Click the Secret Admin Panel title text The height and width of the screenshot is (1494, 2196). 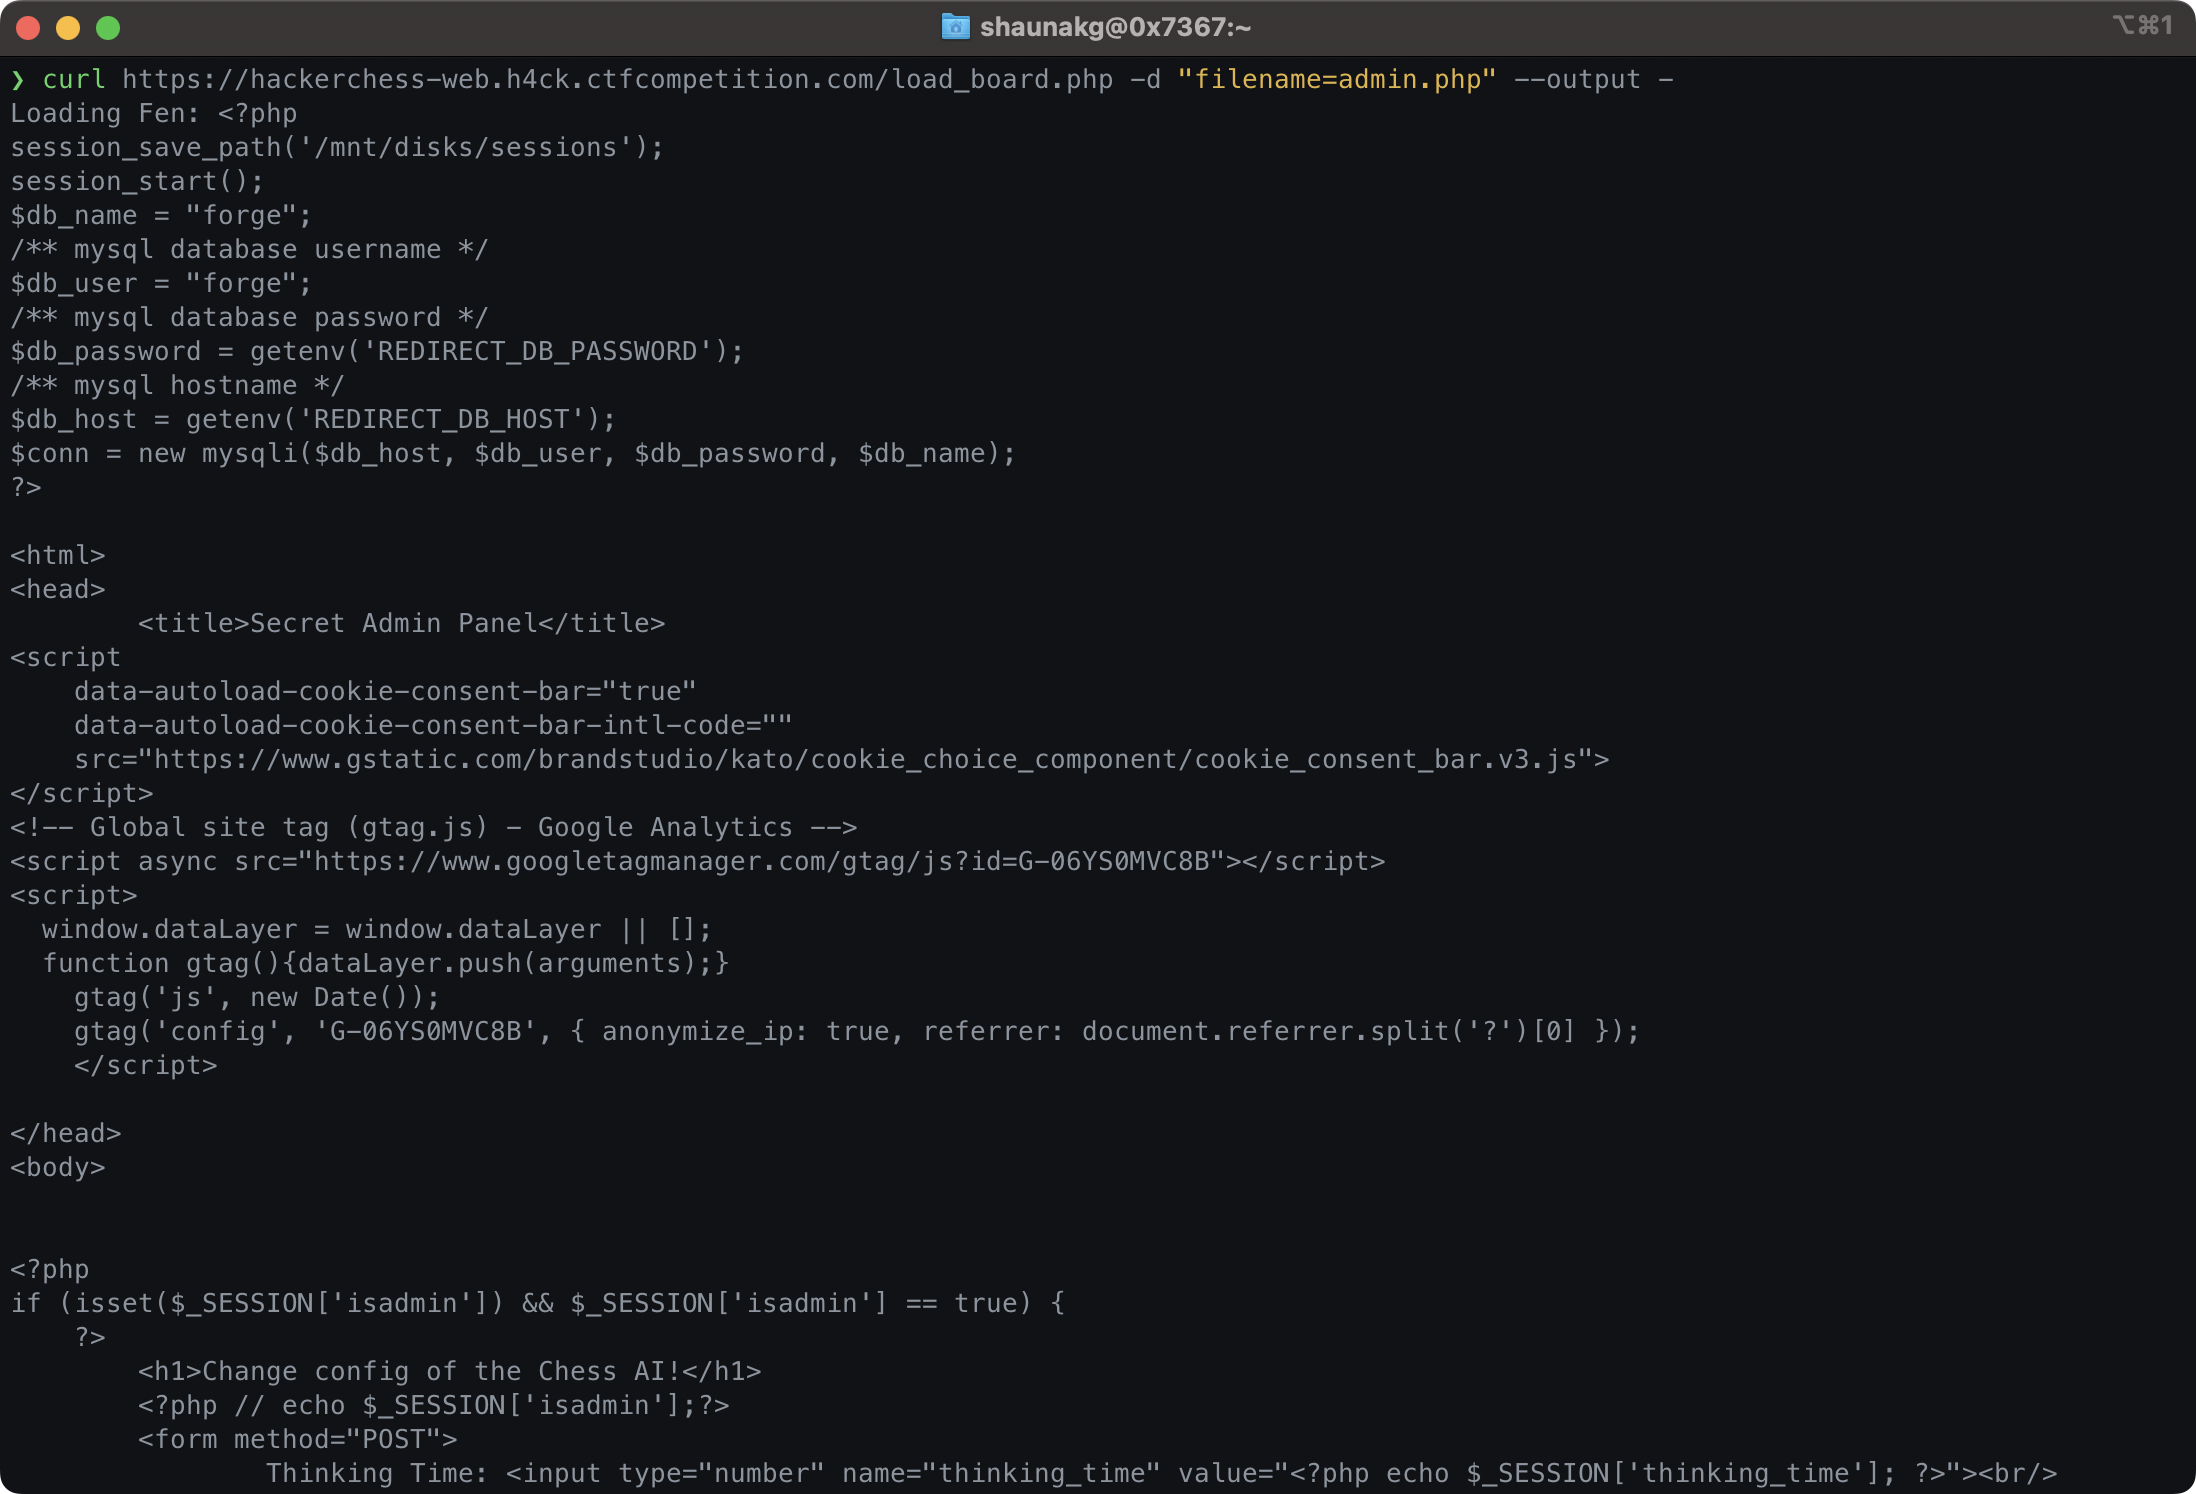[400, 622]
